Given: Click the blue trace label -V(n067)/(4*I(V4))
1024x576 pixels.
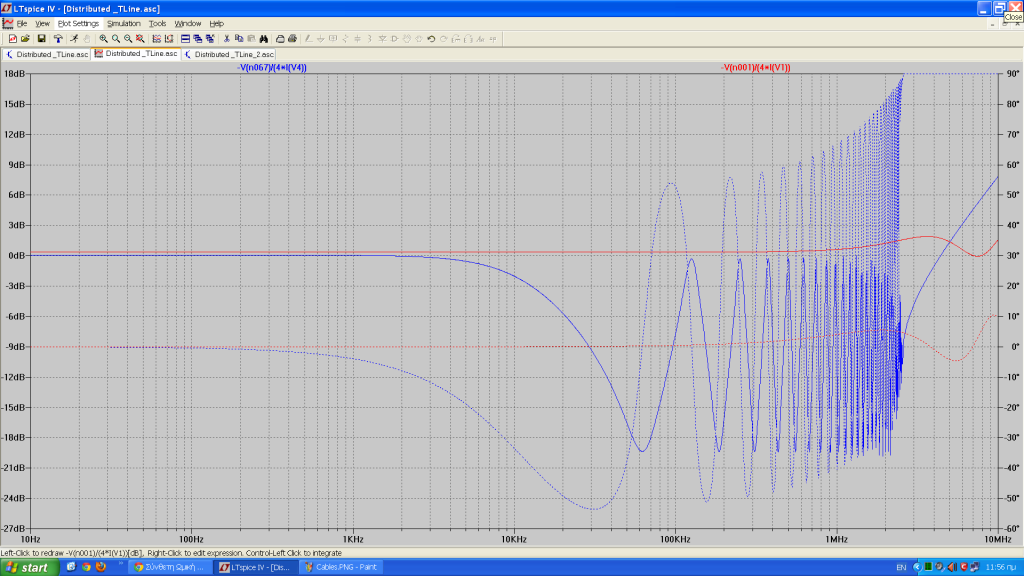Looking at the screenshot, I should point(270,68).
